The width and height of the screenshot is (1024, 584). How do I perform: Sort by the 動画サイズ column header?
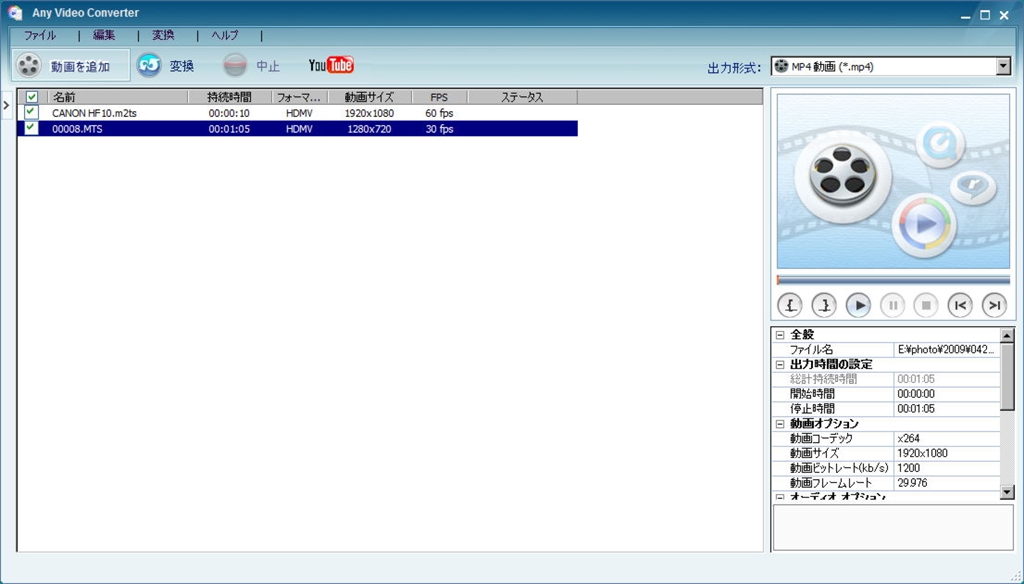(369, 97)
